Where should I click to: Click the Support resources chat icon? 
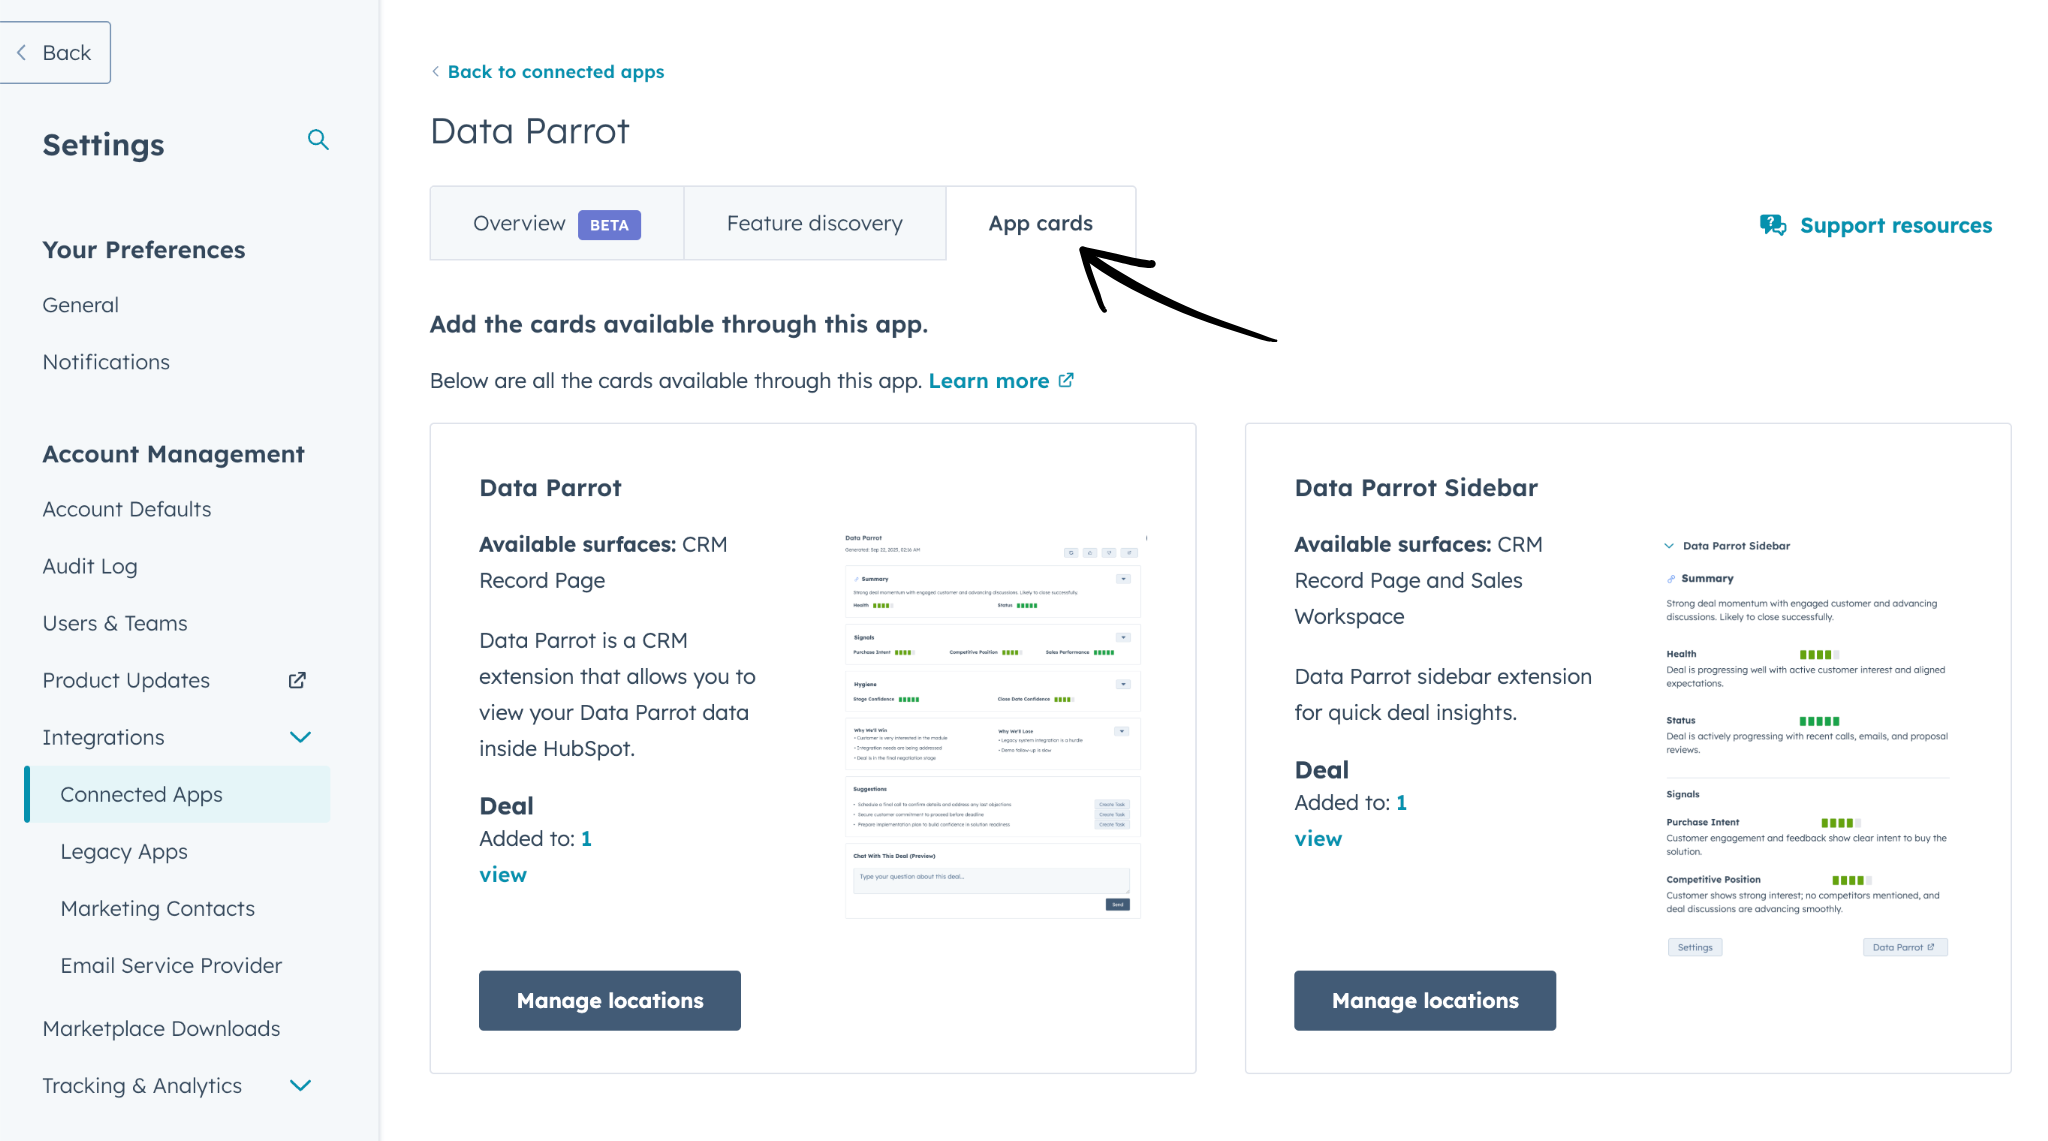tap(1772, 225)
